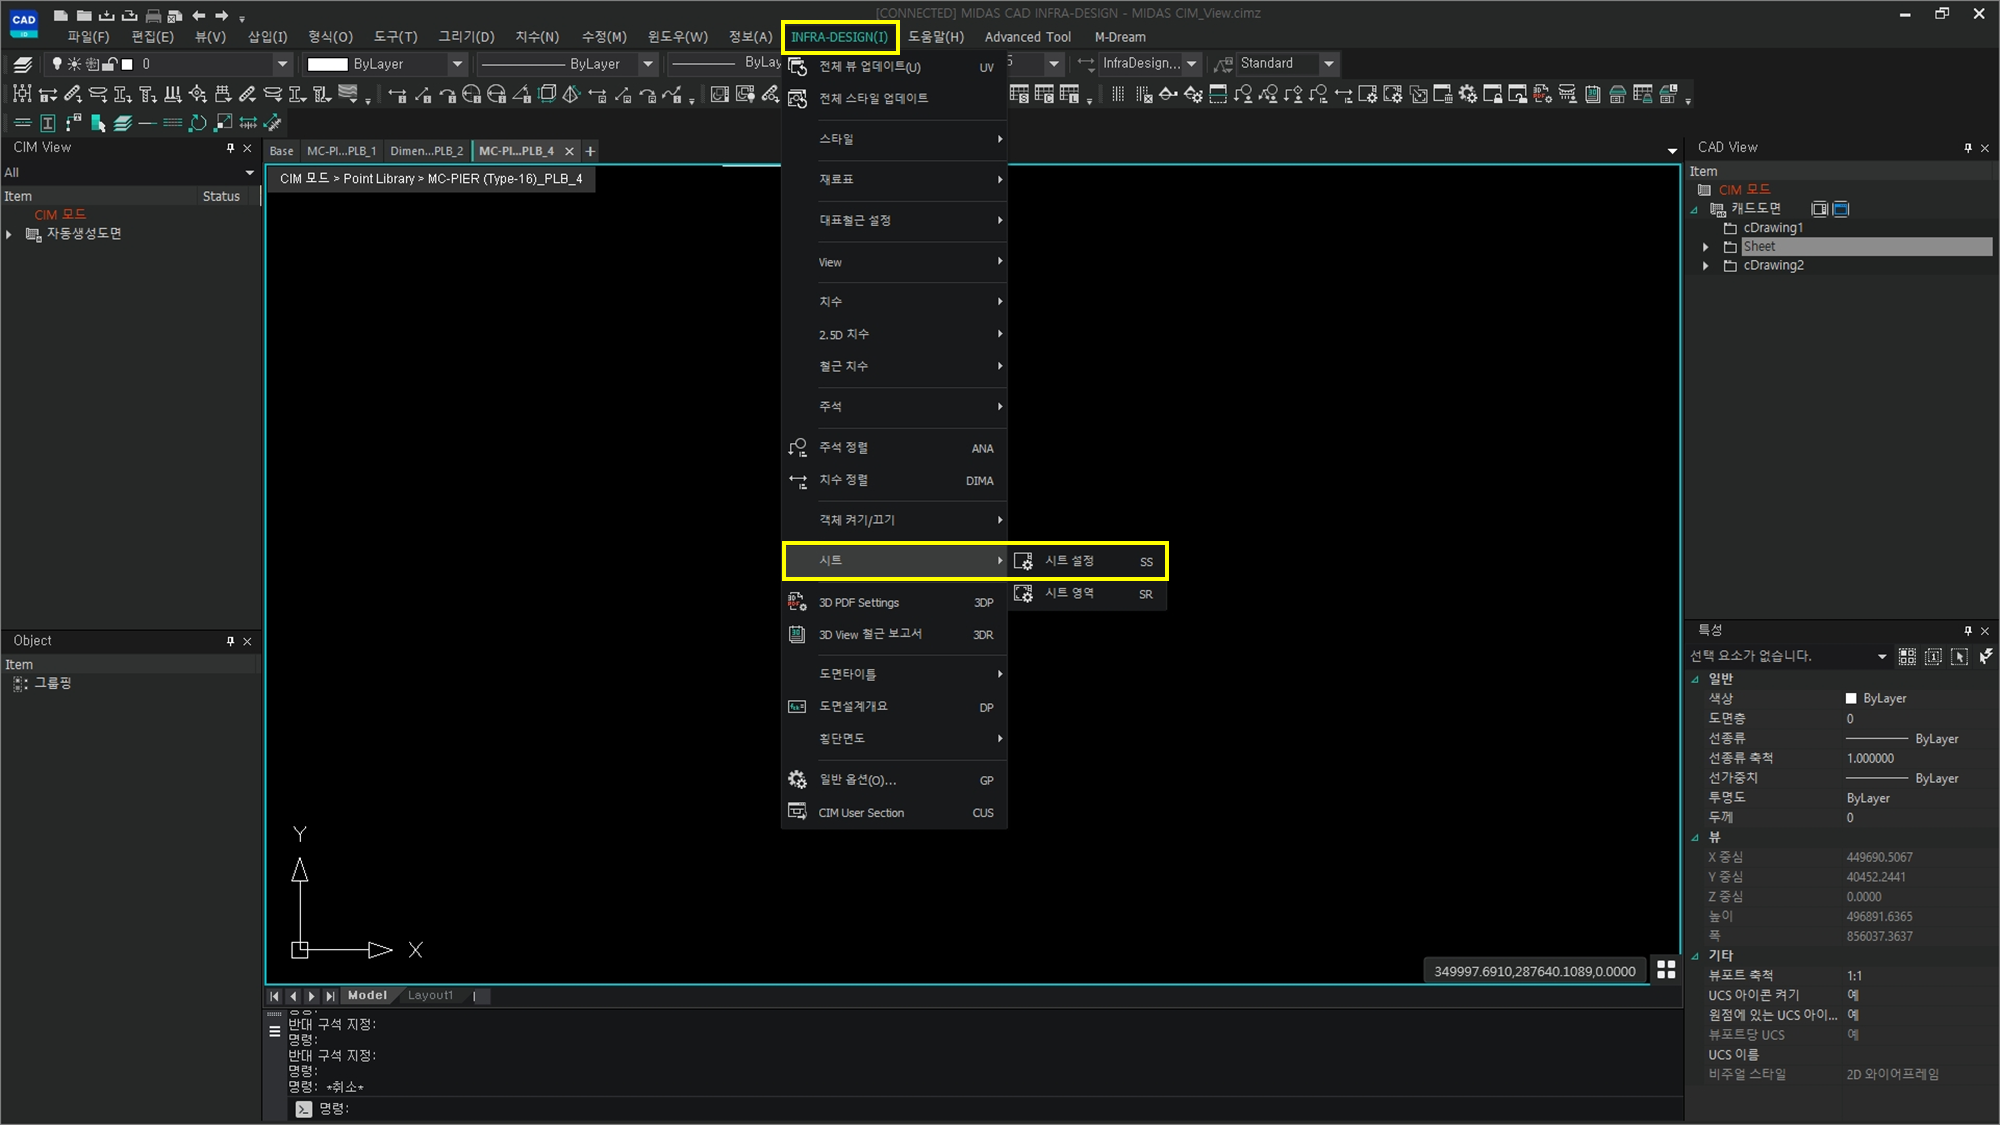Image resolution: width=2000 pixels, height=1125 pixels.
Task: Open the Standard text style dropdown
Action: point(1328,64)
